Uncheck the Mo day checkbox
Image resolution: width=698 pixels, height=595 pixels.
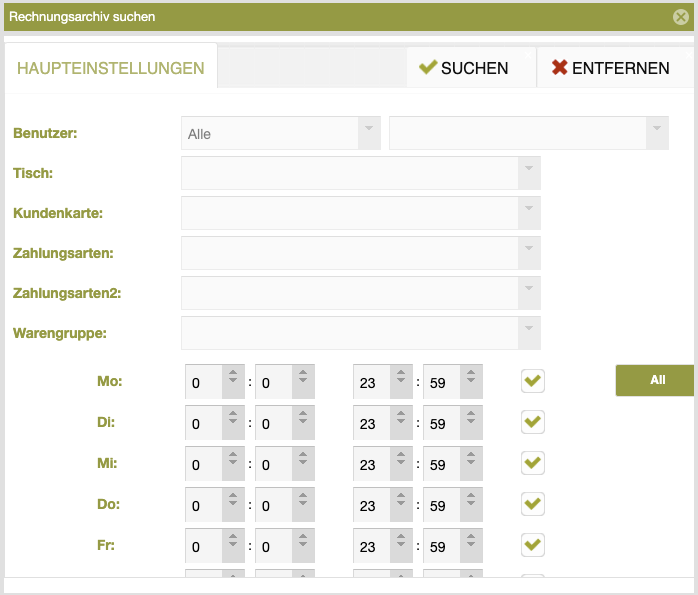coord(533,381)
